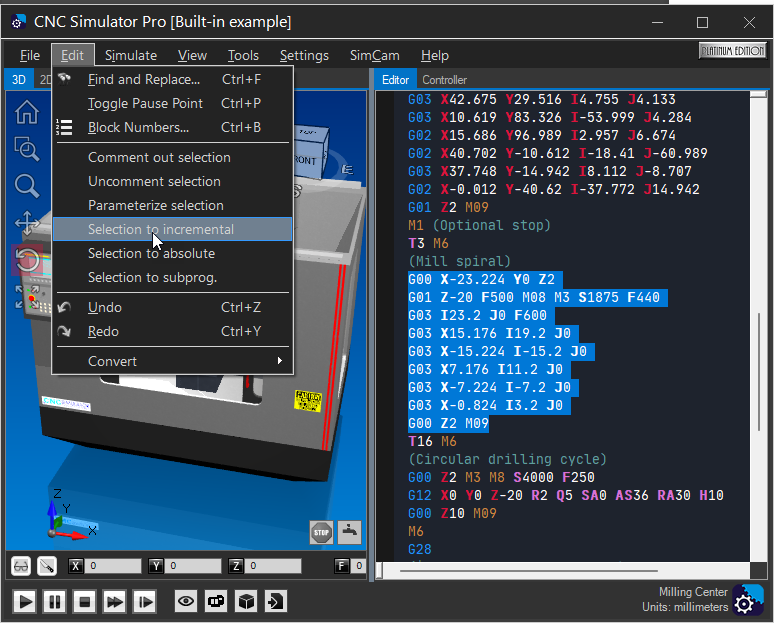Open the Tools menu

(x=243, y=55)
